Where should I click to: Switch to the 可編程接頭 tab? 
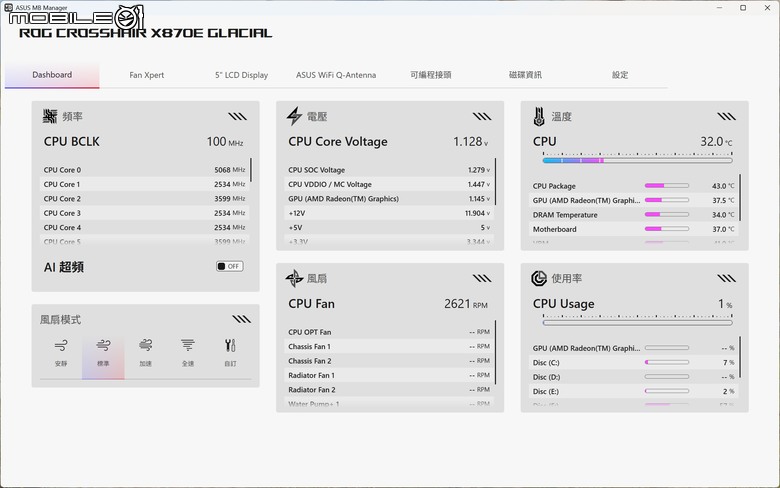pyautogui.click(x=431, y=75)
